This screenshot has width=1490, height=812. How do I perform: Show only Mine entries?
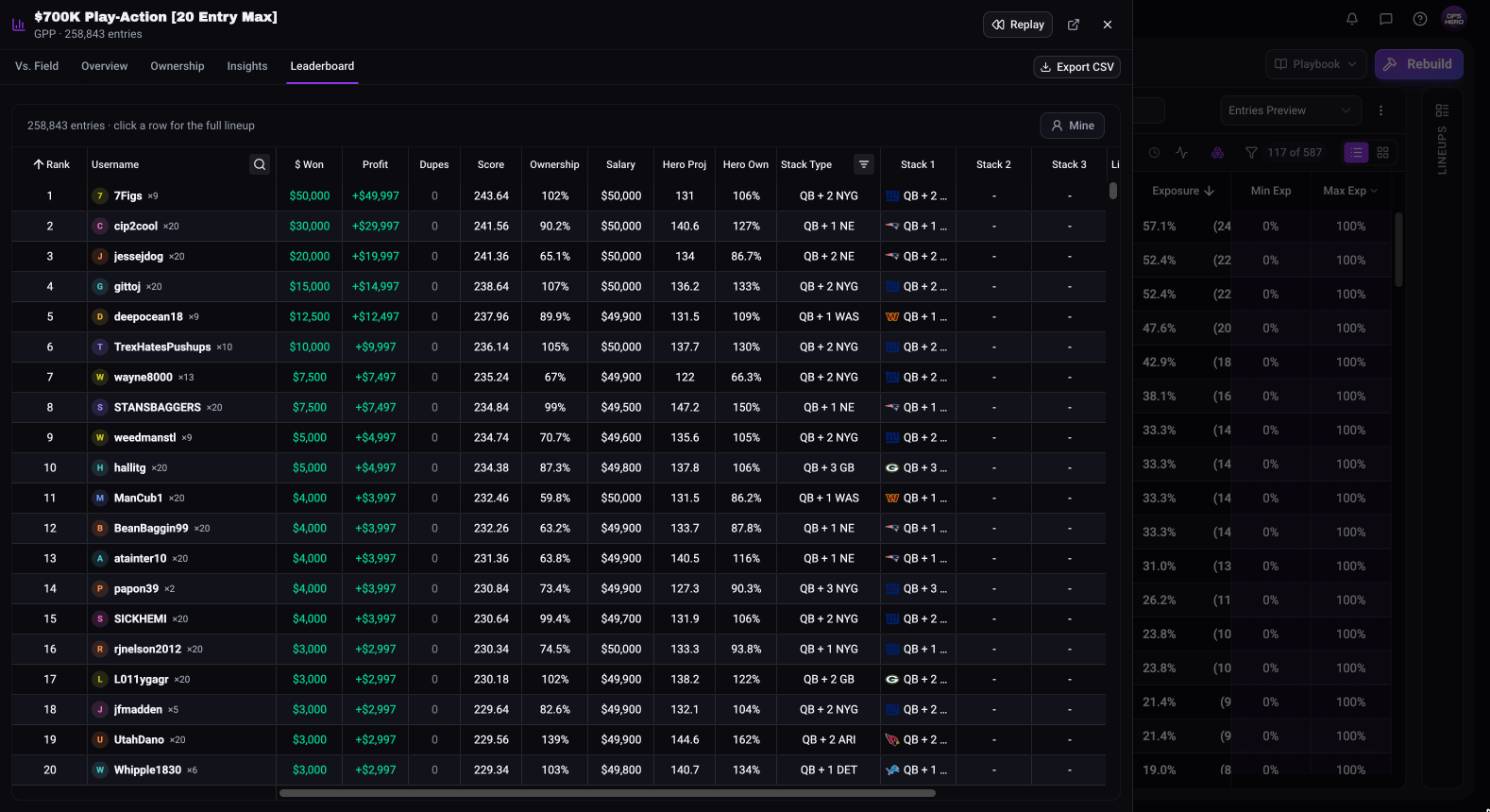click(1072, 126)
